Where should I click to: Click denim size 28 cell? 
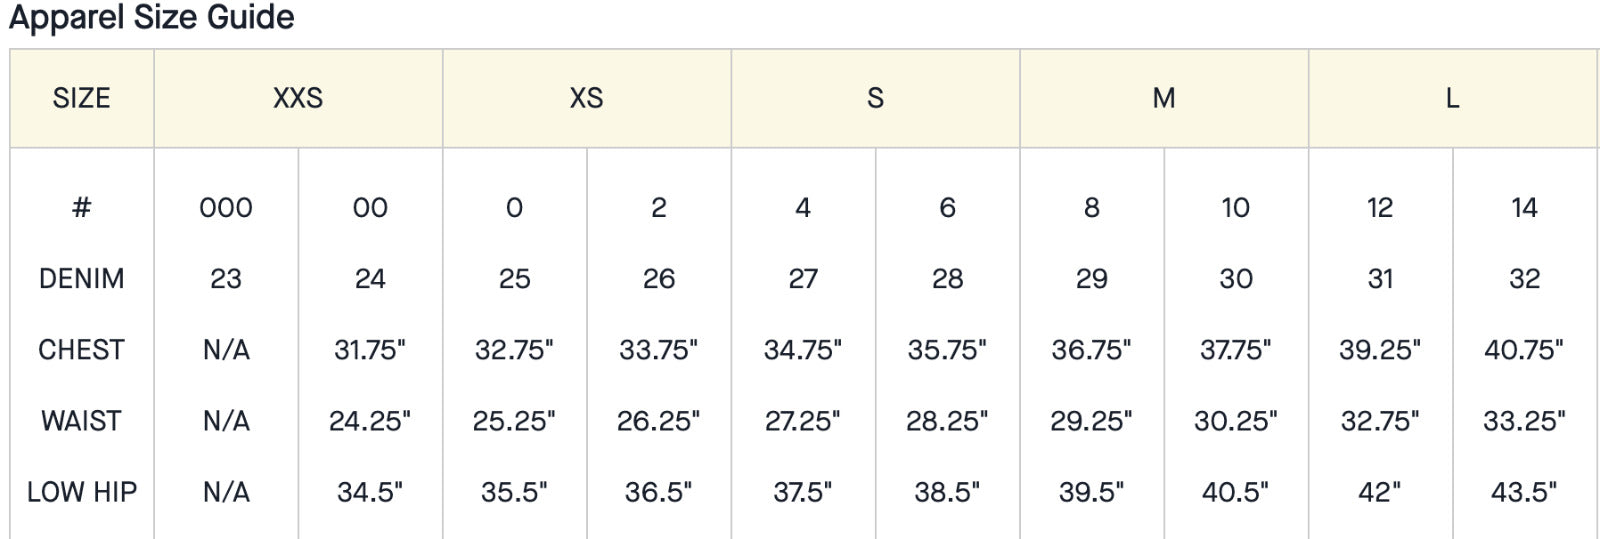(947, 279)
